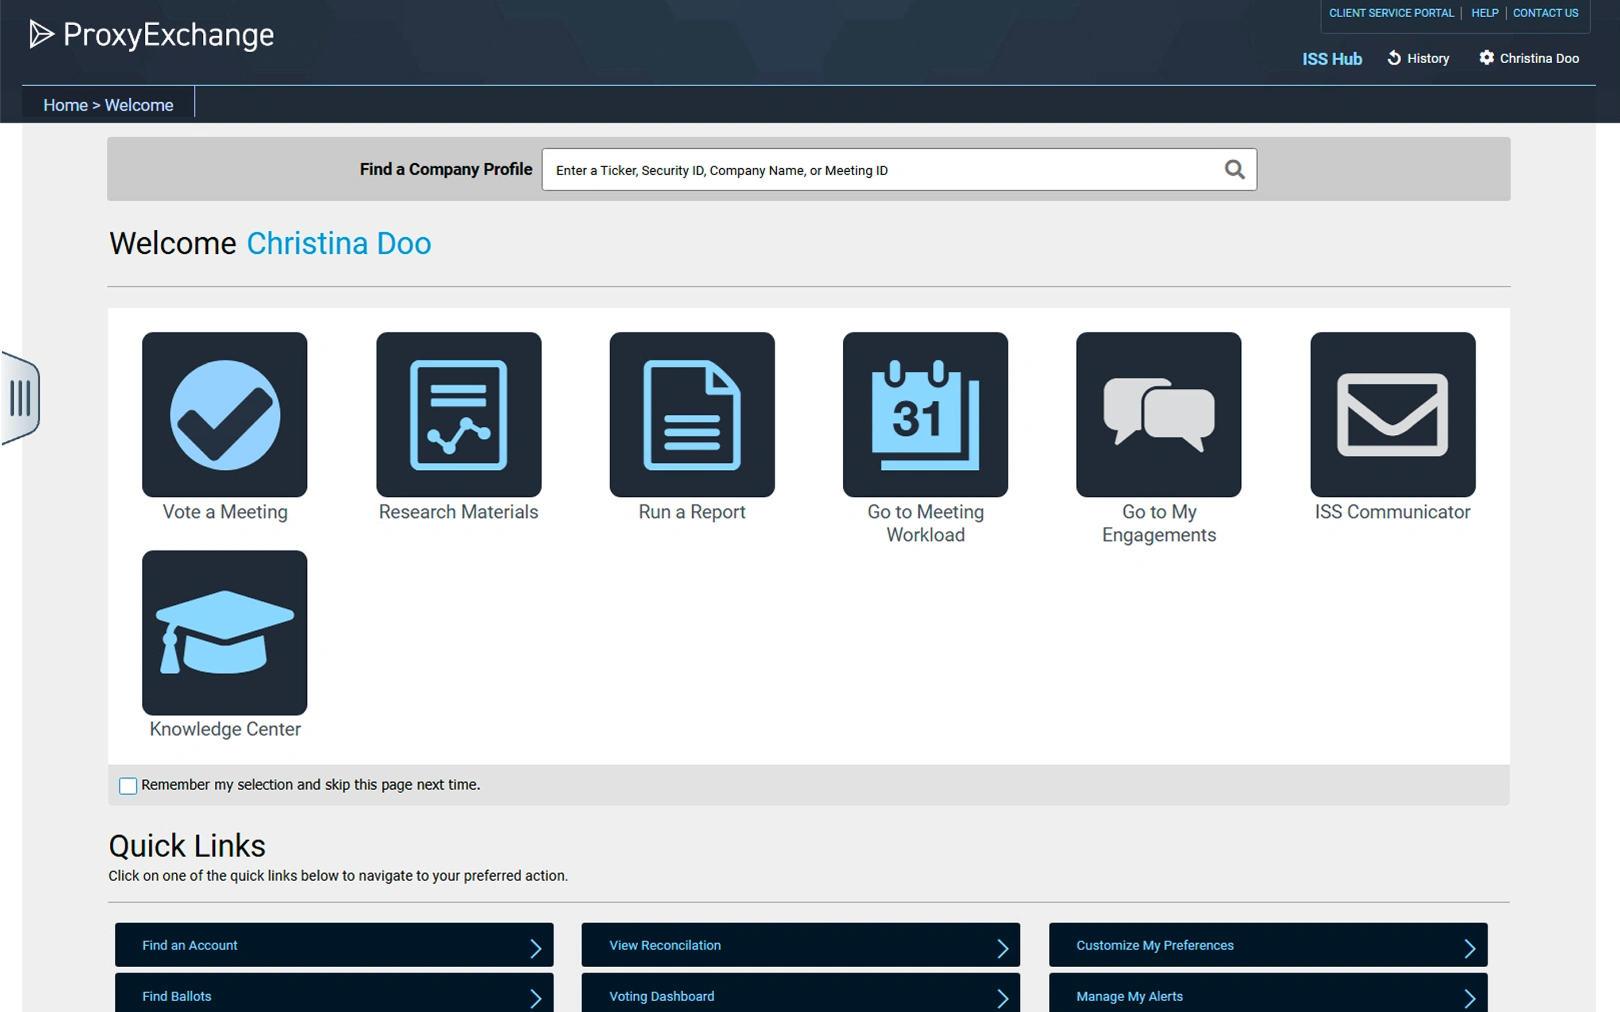Click the Quick Links heading
The width and height of the screenshot is (1620, 1012).
click(x=187, y=846)
